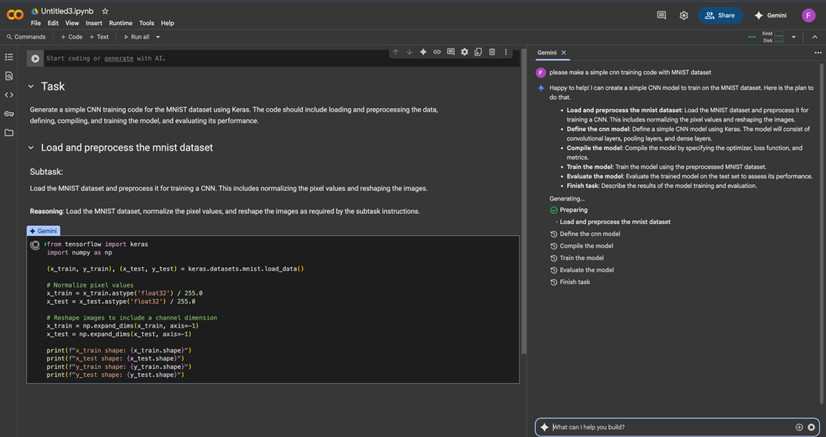The height and width of the screenshot is (437, 826).
Task: Open the Table of contents sidebar
Action: click(9, 57)
